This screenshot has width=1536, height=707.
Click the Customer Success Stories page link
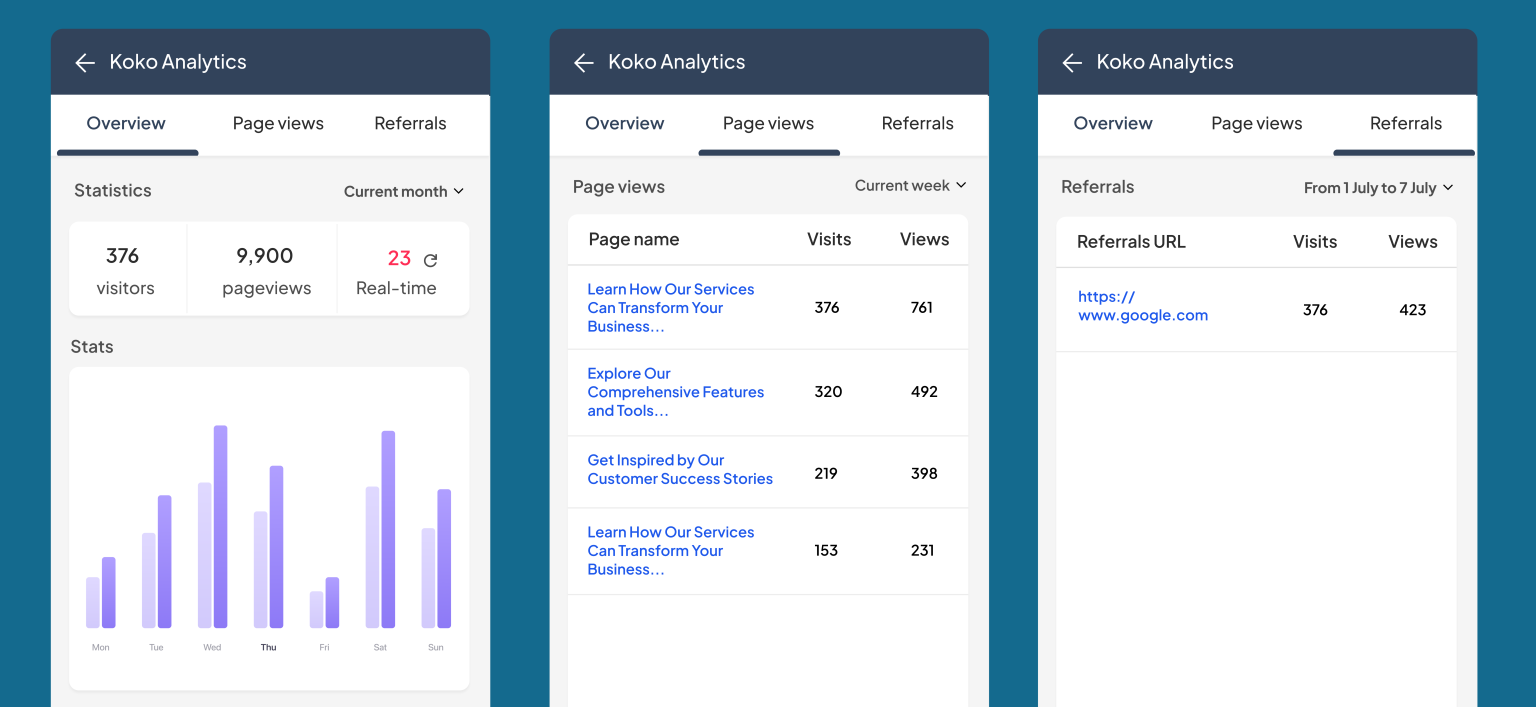(x=680, y=469)
